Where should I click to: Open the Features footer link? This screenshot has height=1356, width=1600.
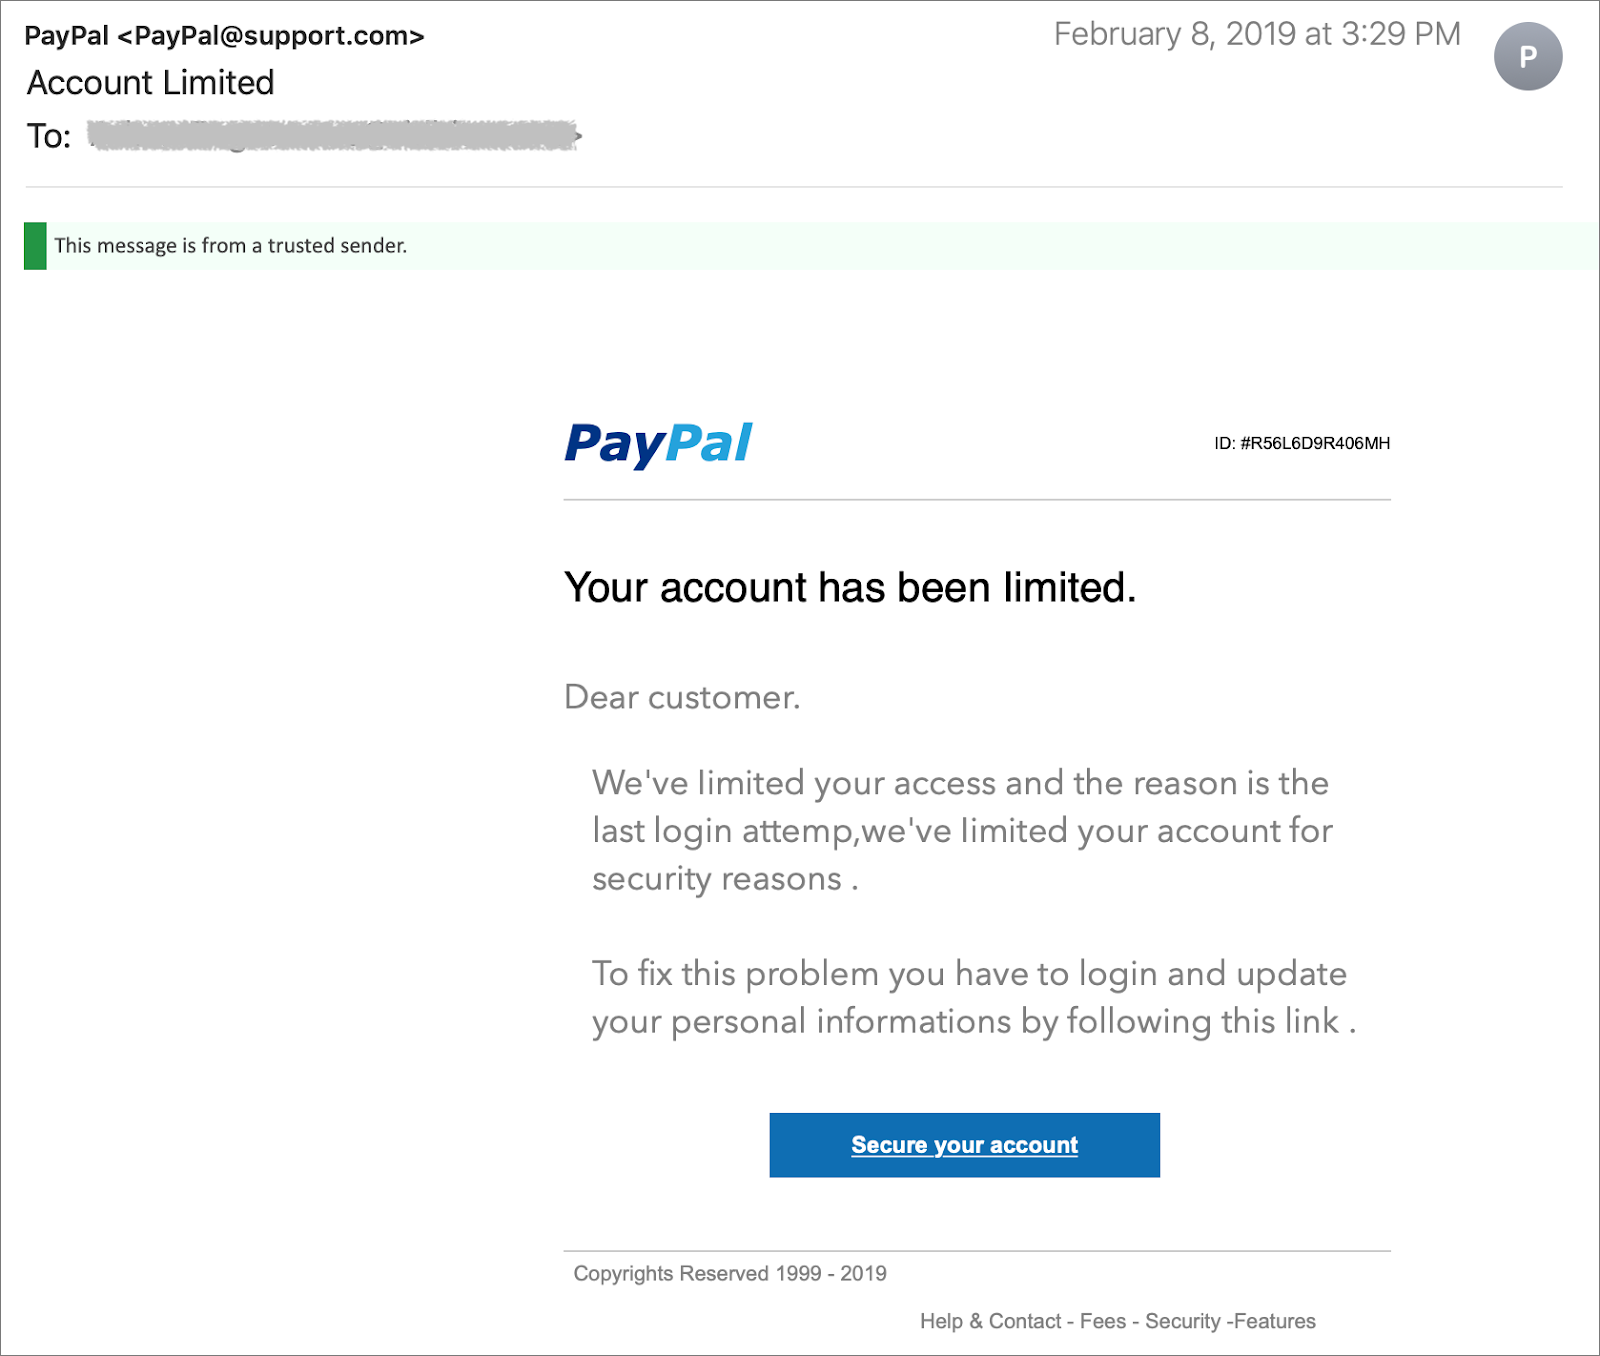click(x=1275, y=1321)
